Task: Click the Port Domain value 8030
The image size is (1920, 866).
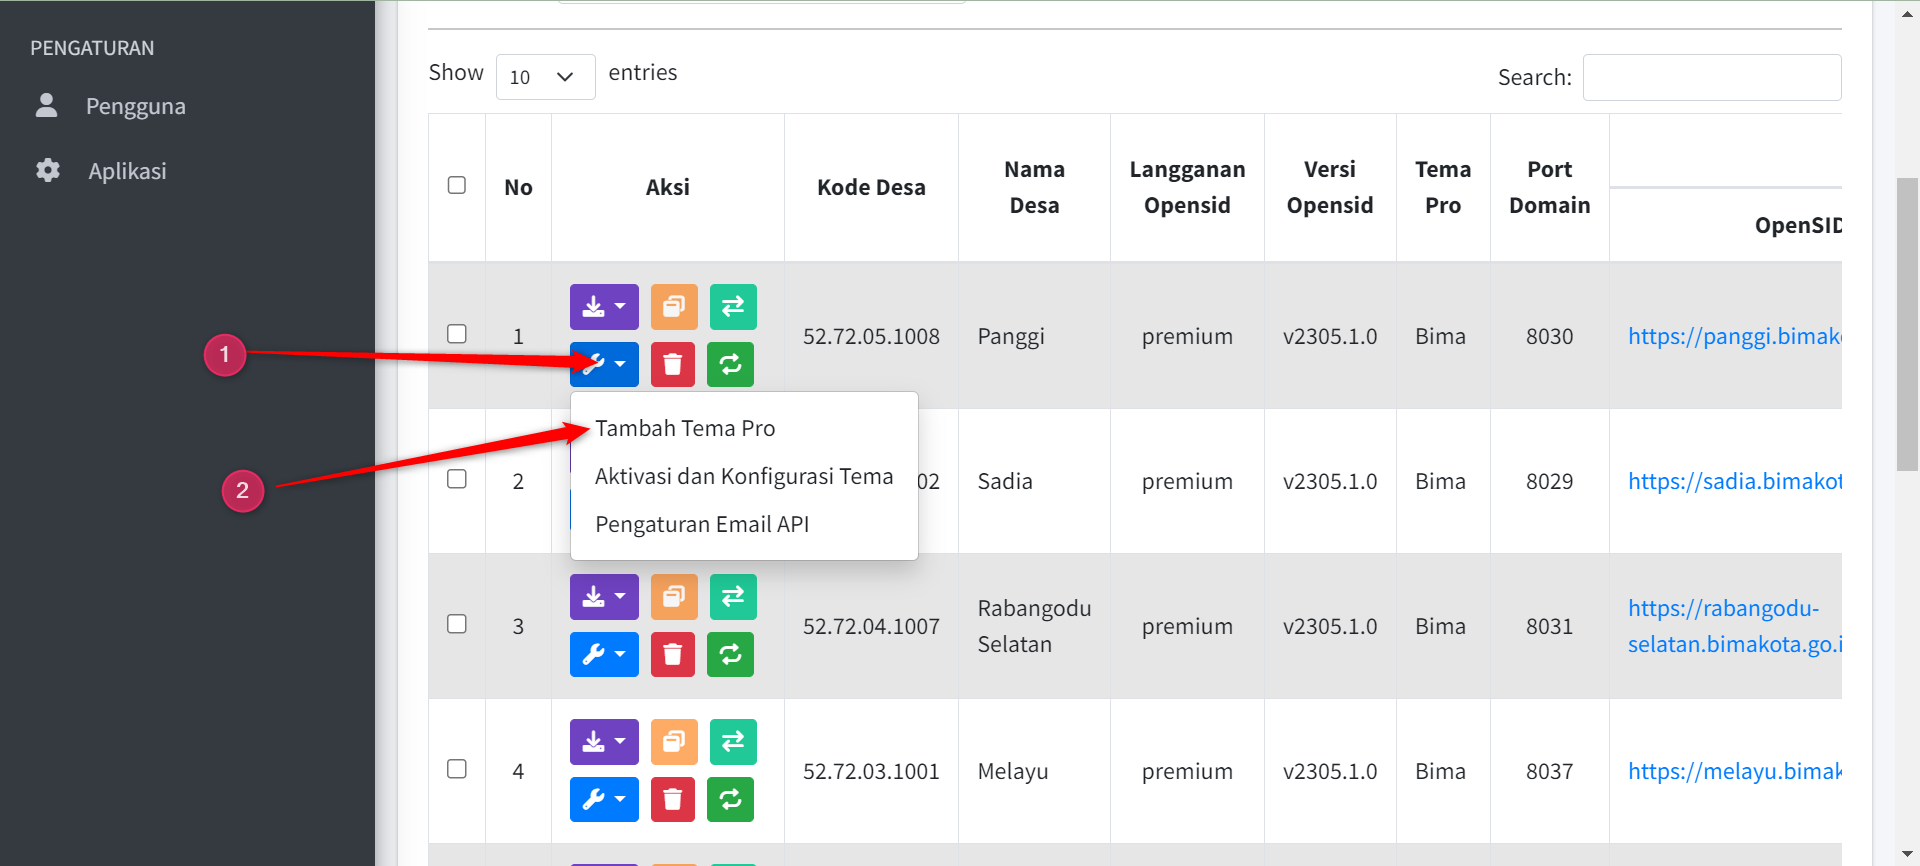Action: tap(1549, 336)
